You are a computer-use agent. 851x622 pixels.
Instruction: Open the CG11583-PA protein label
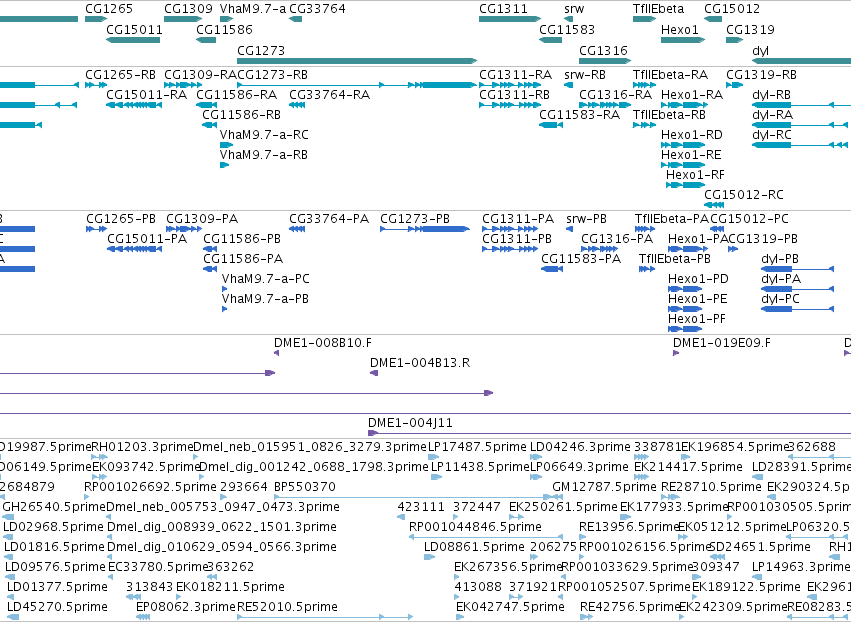point(581,259)
